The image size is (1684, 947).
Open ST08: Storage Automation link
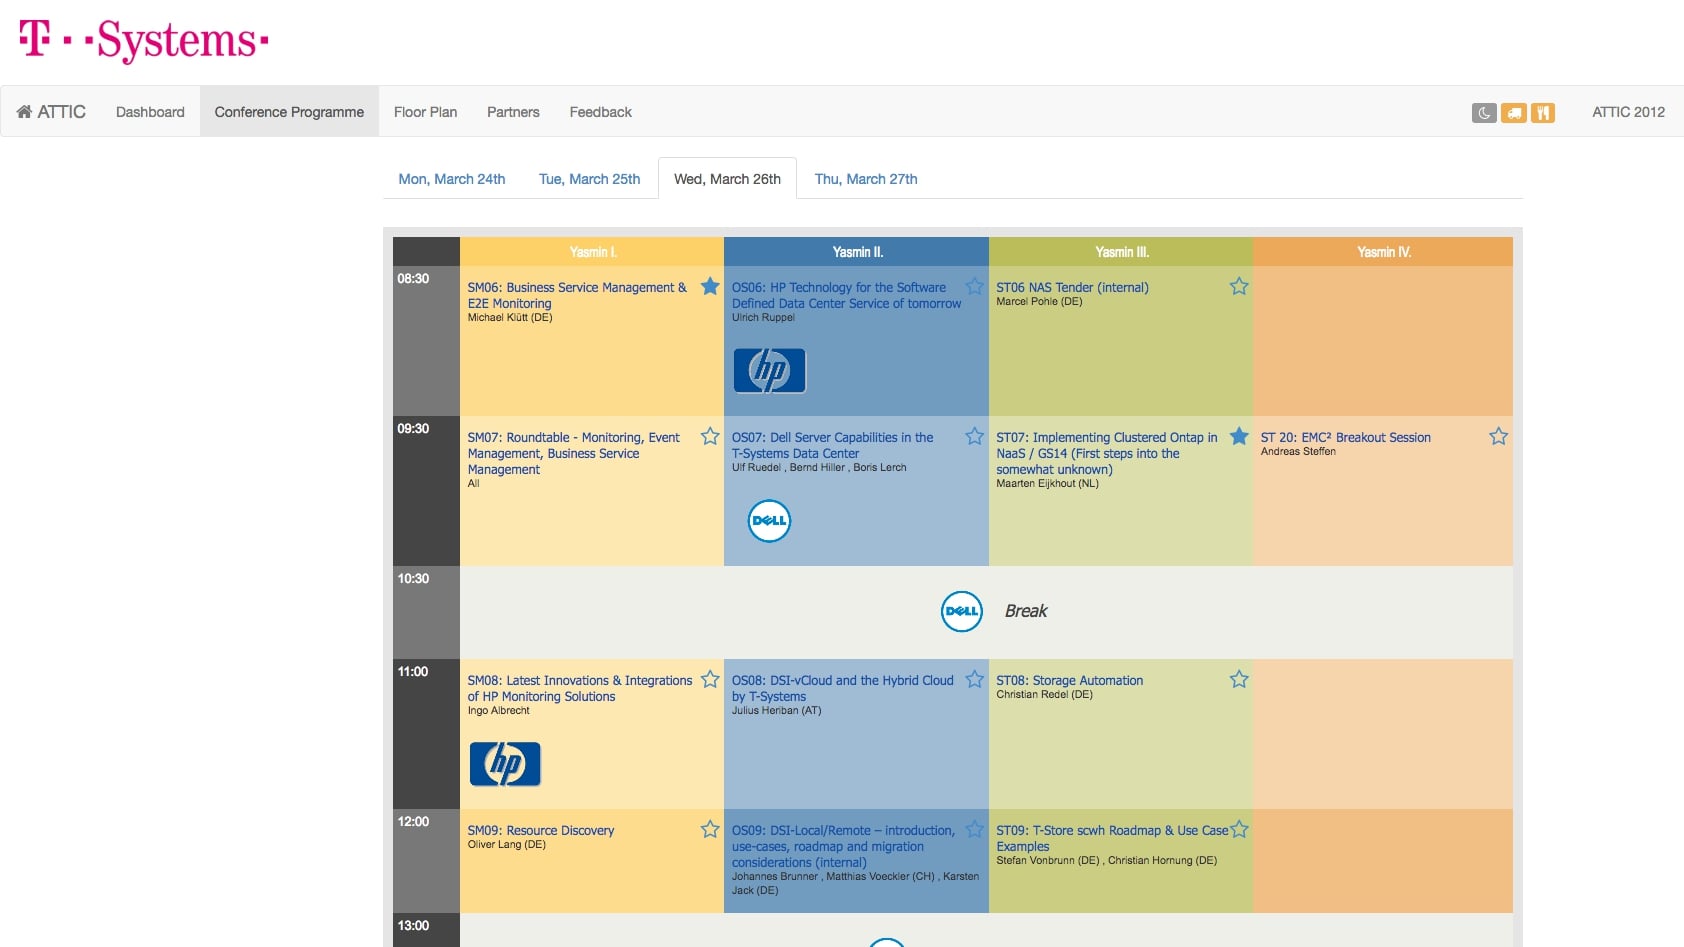[x=1069, y=680]
